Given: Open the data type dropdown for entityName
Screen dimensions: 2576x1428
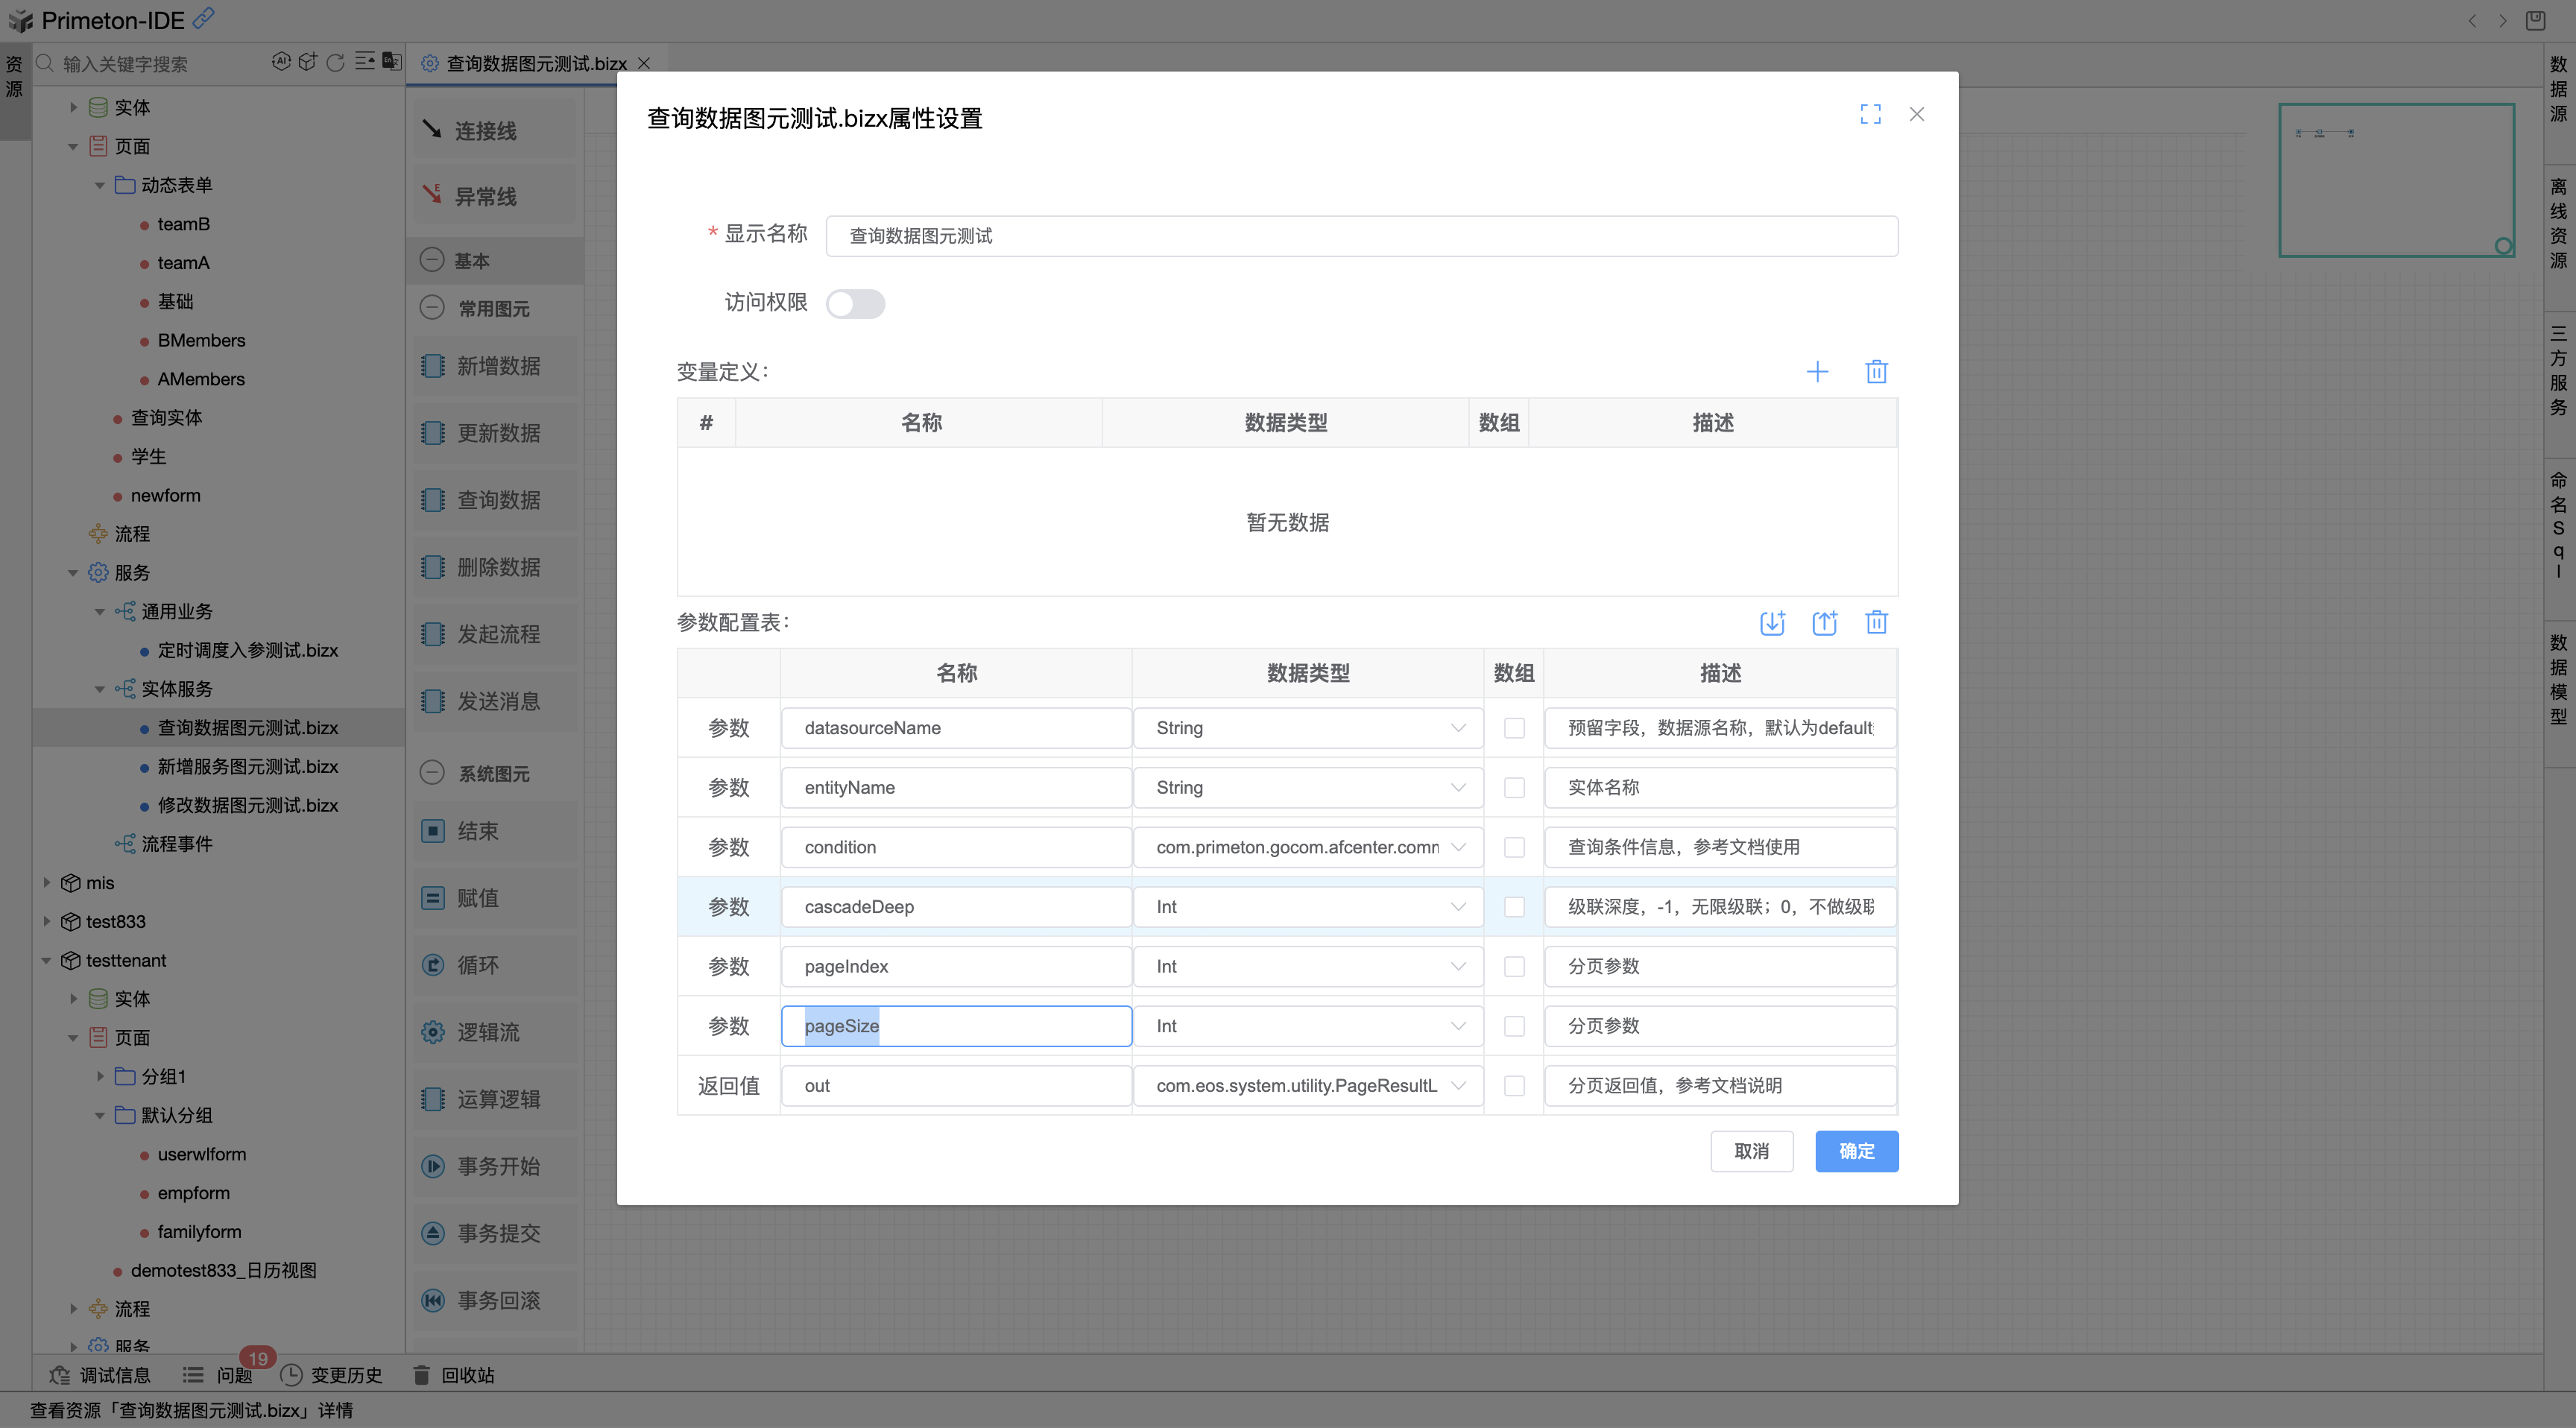Looking at the screenshot, I should click(1459, 787).
